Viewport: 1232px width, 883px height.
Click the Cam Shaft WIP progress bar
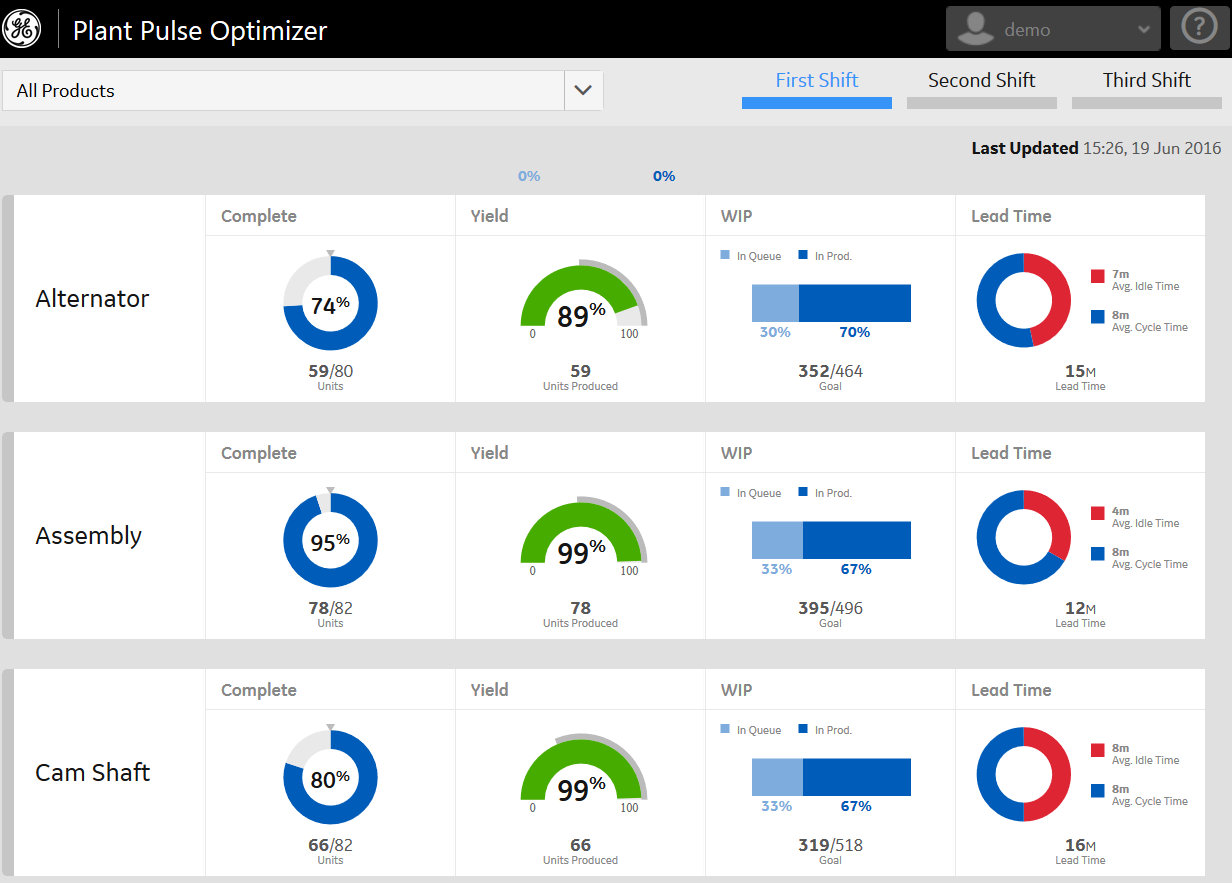coord(830,776)
